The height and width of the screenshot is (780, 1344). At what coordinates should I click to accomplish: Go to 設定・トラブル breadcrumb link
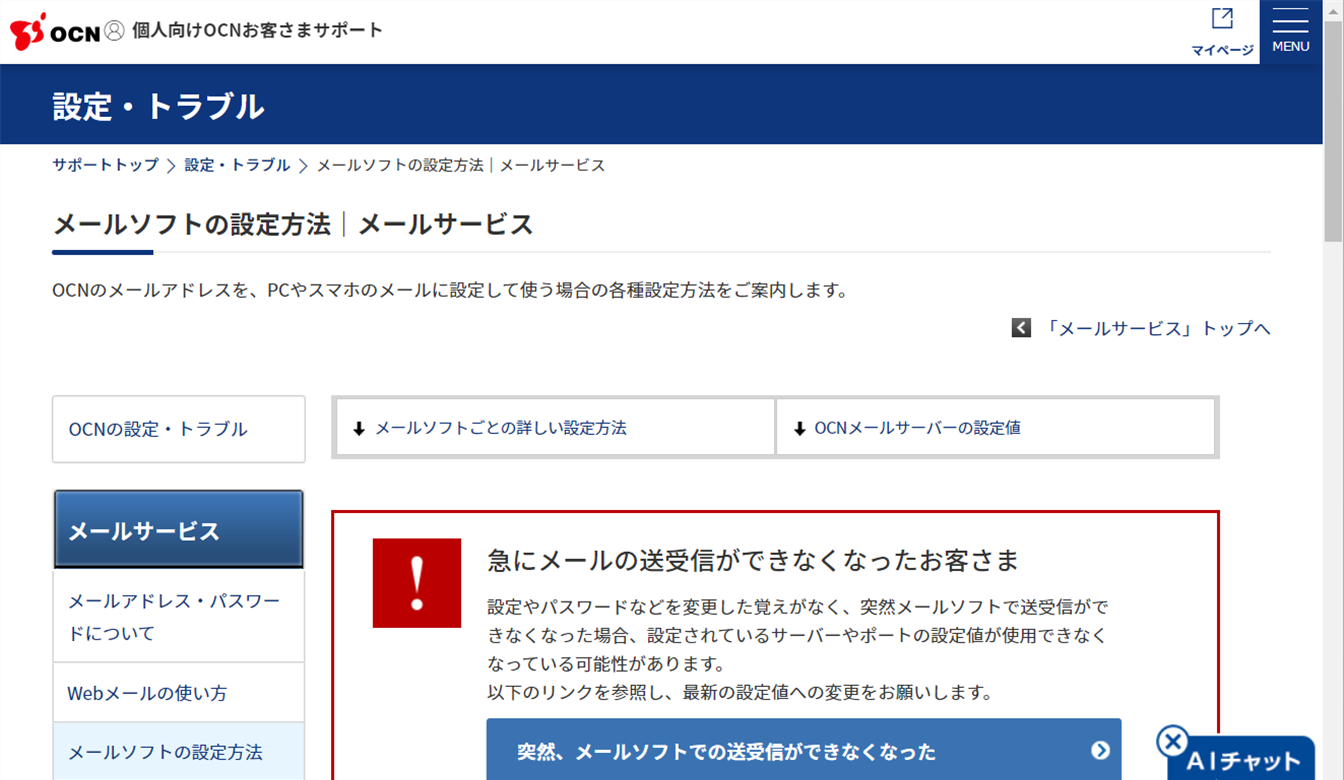tap(237, 165)
